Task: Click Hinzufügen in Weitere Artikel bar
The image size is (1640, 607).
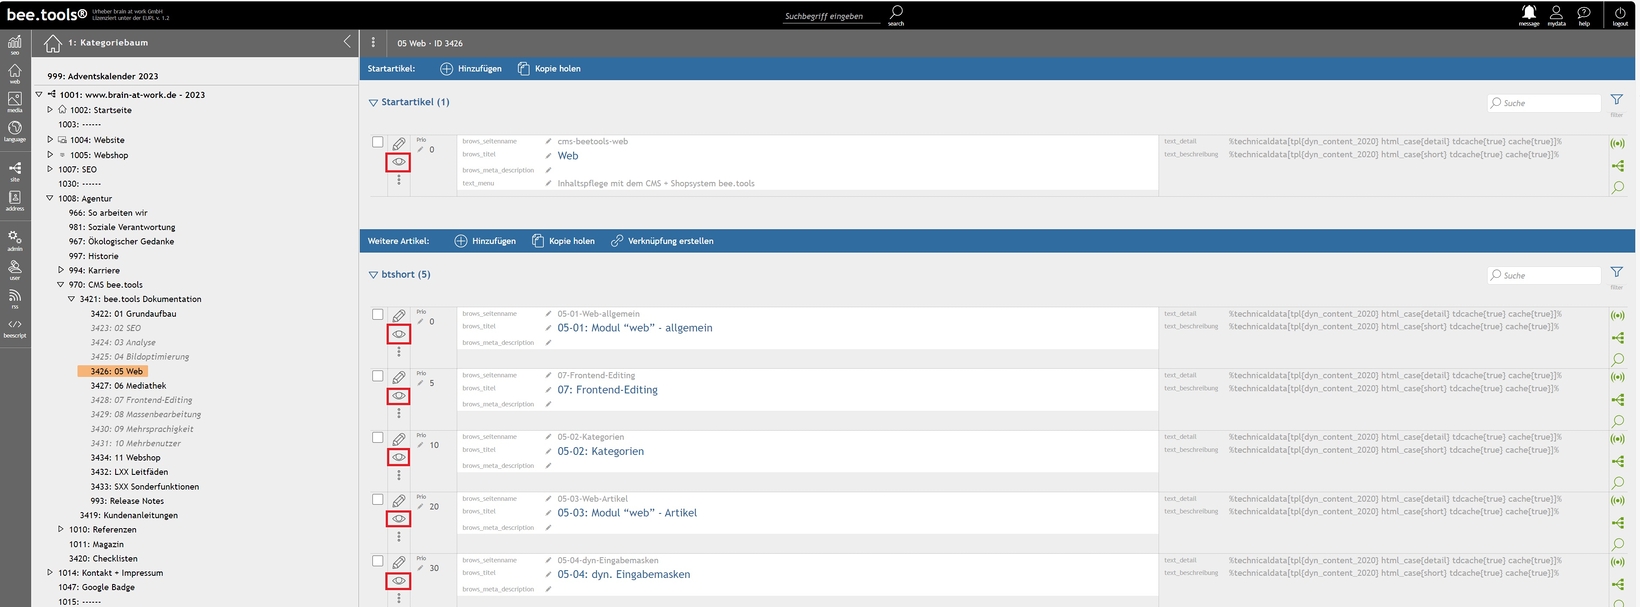Action: 485,241
